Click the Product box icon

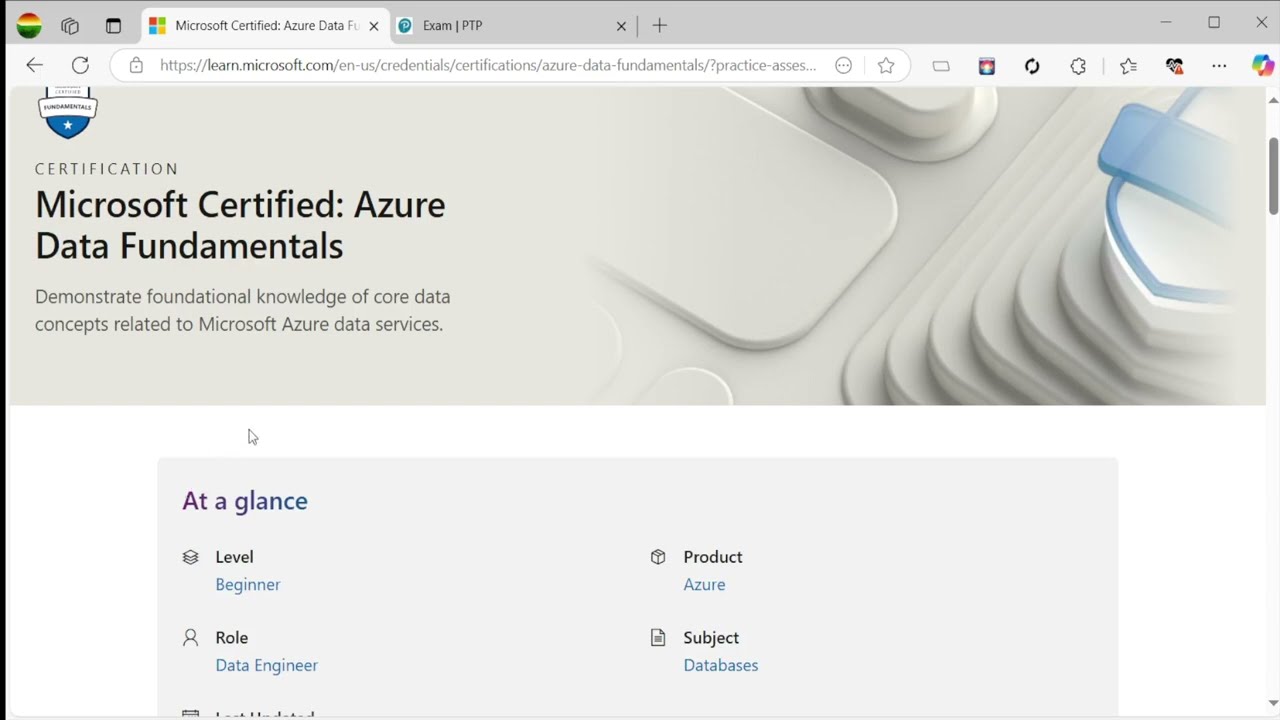658,557
